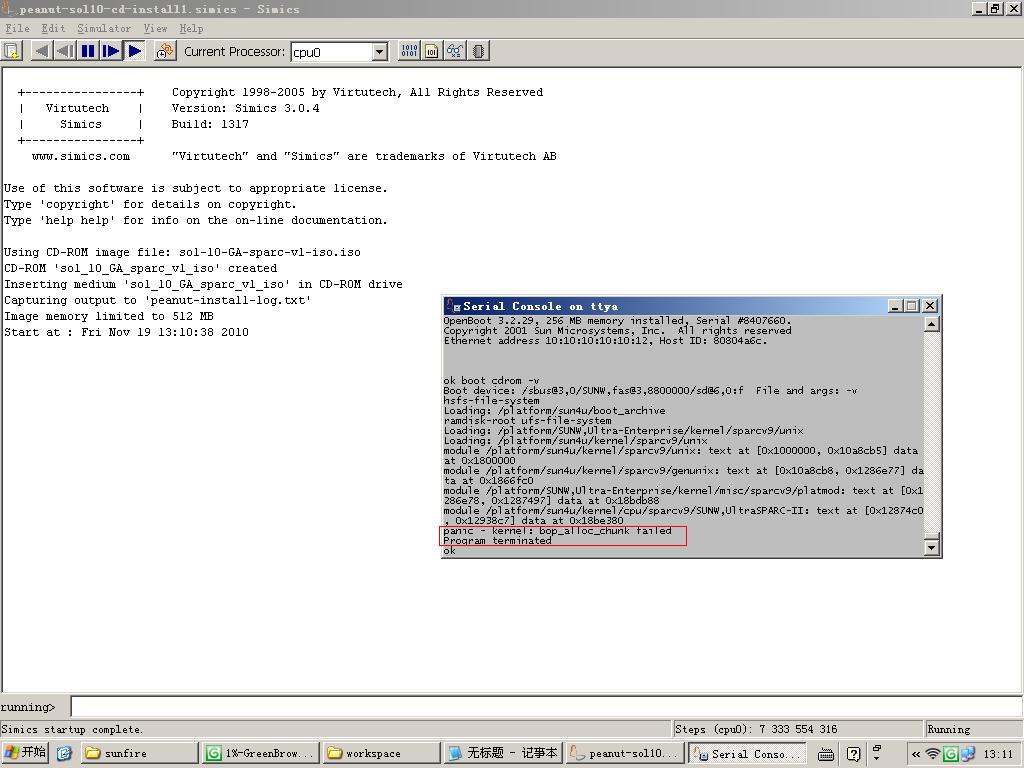This screenshot has width=1024, height=768.
Task: Minimize the main Simics window
Action: point(979,8)
